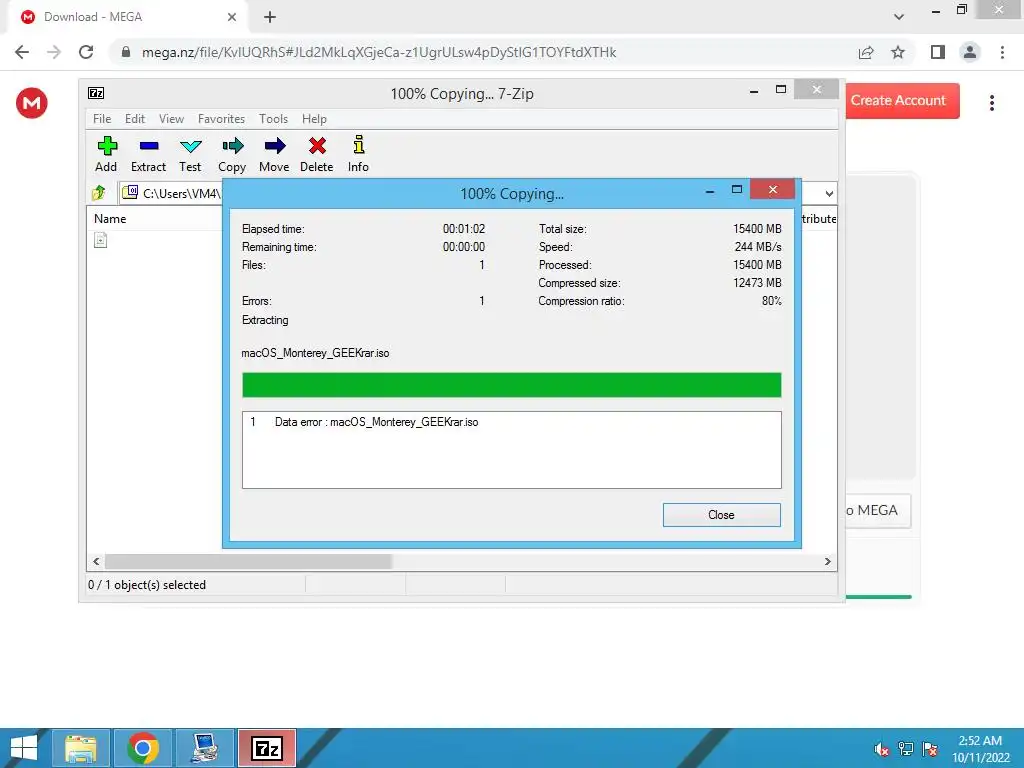Open File Explorer from the taskbar

(81, 748)
